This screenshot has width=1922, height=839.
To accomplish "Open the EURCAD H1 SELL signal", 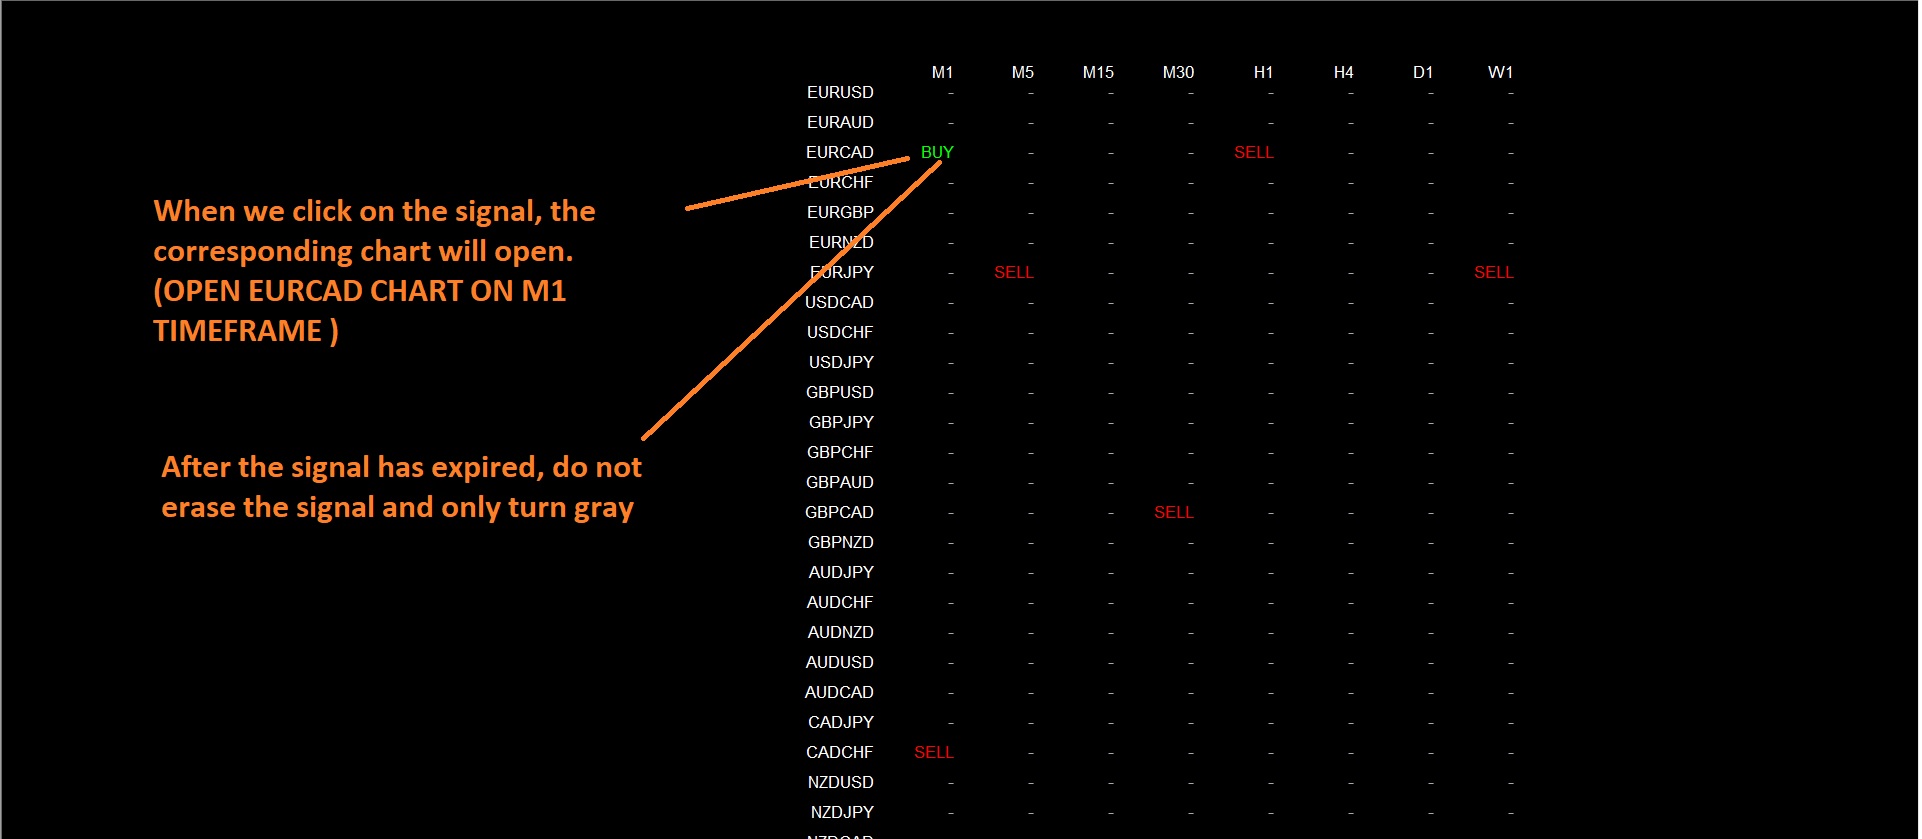I will 1253,152.
